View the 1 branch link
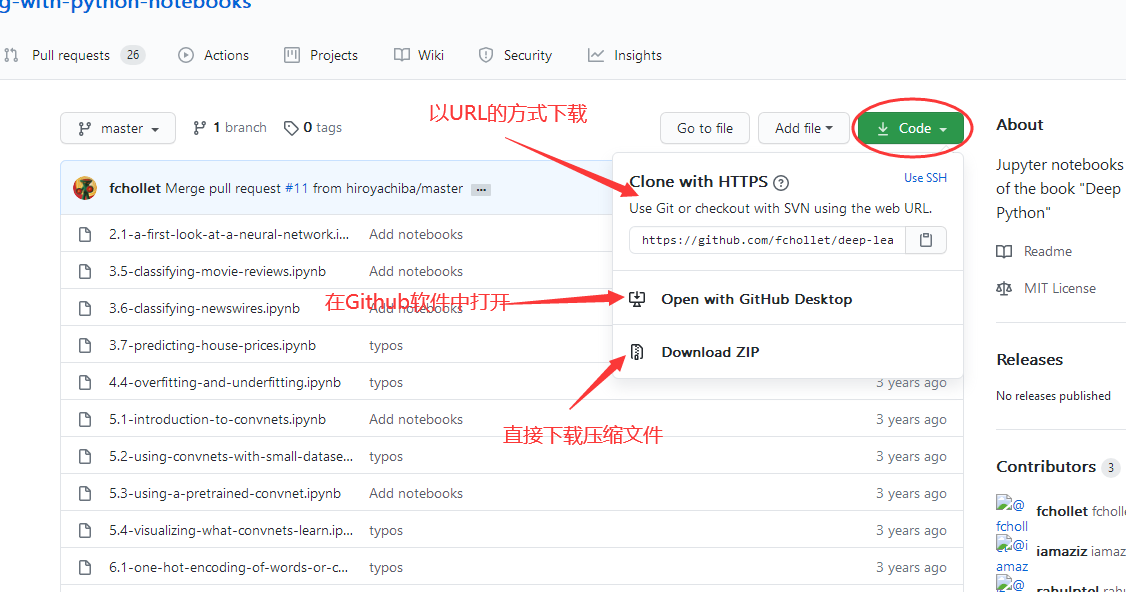The width and height of the screenshot is (1126, 592). [230, 128]
